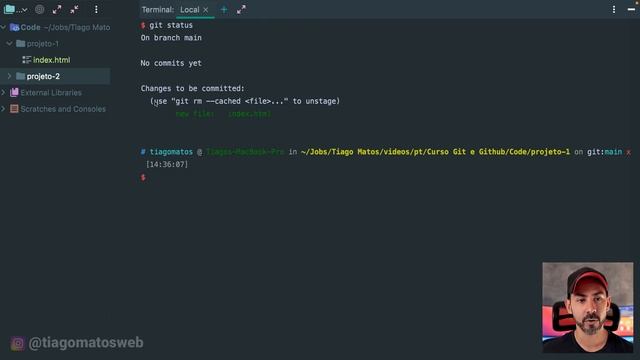This screenshot has width=640, height=360.
Task: Expand the projeto-2 folder
Action: coord(9,76)
